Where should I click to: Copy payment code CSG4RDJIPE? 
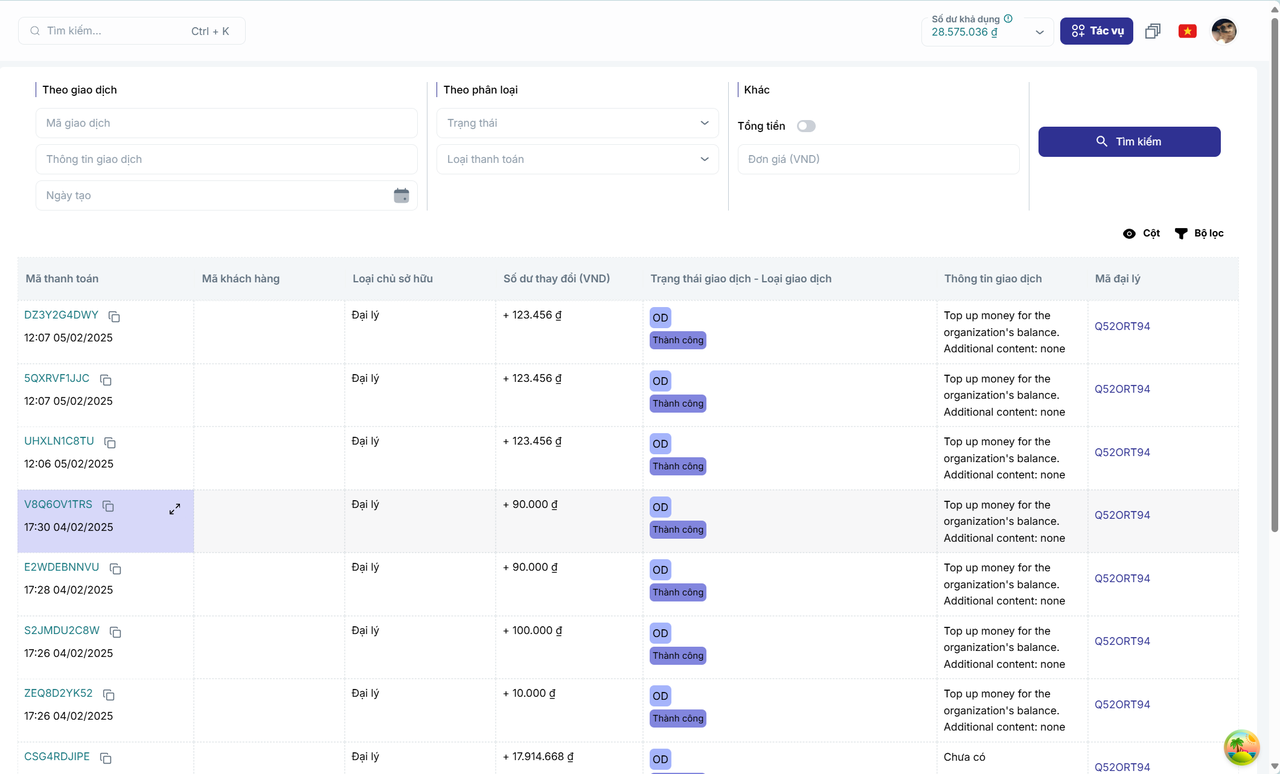tap(105, 758)
